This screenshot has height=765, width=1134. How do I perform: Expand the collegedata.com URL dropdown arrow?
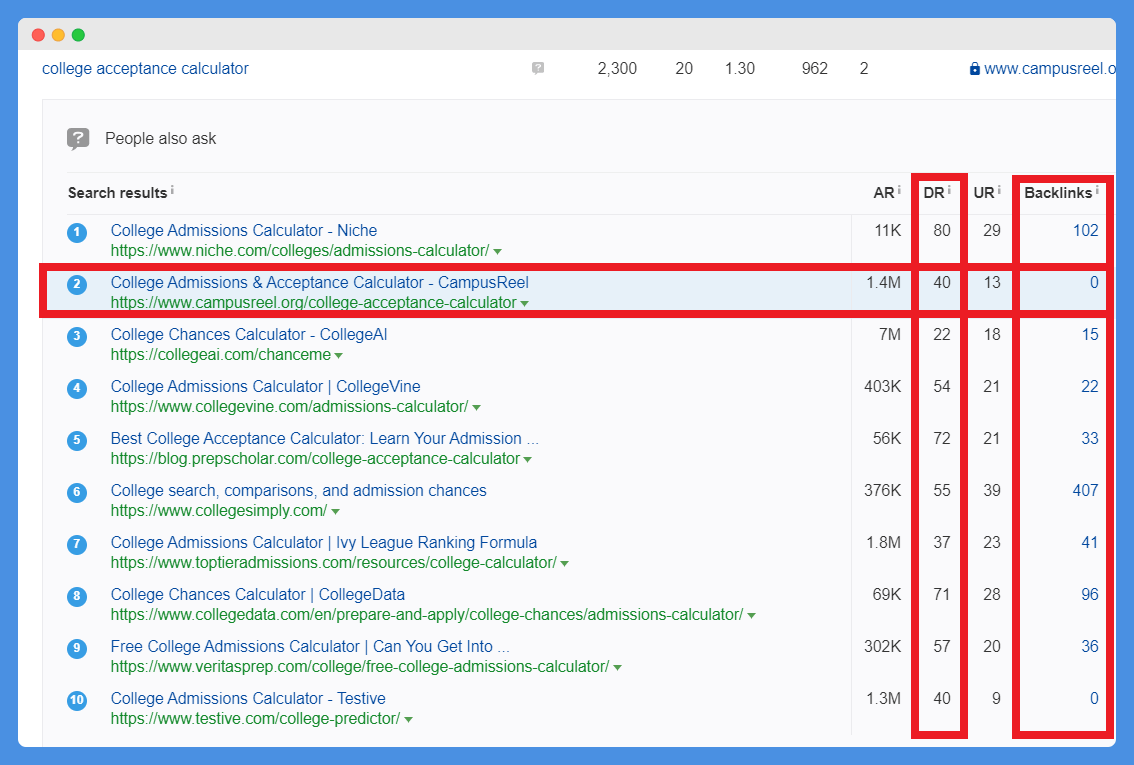pyautogui.click(x=751, y=616)
